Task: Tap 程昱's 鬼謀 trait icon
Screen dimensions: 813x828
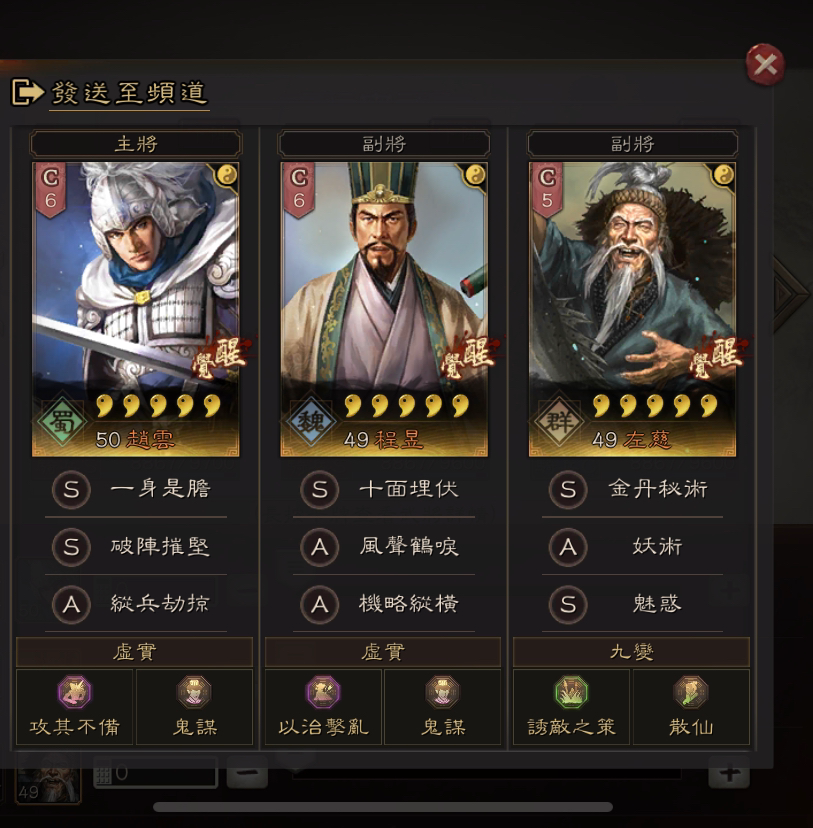Action: click(442, 692)
